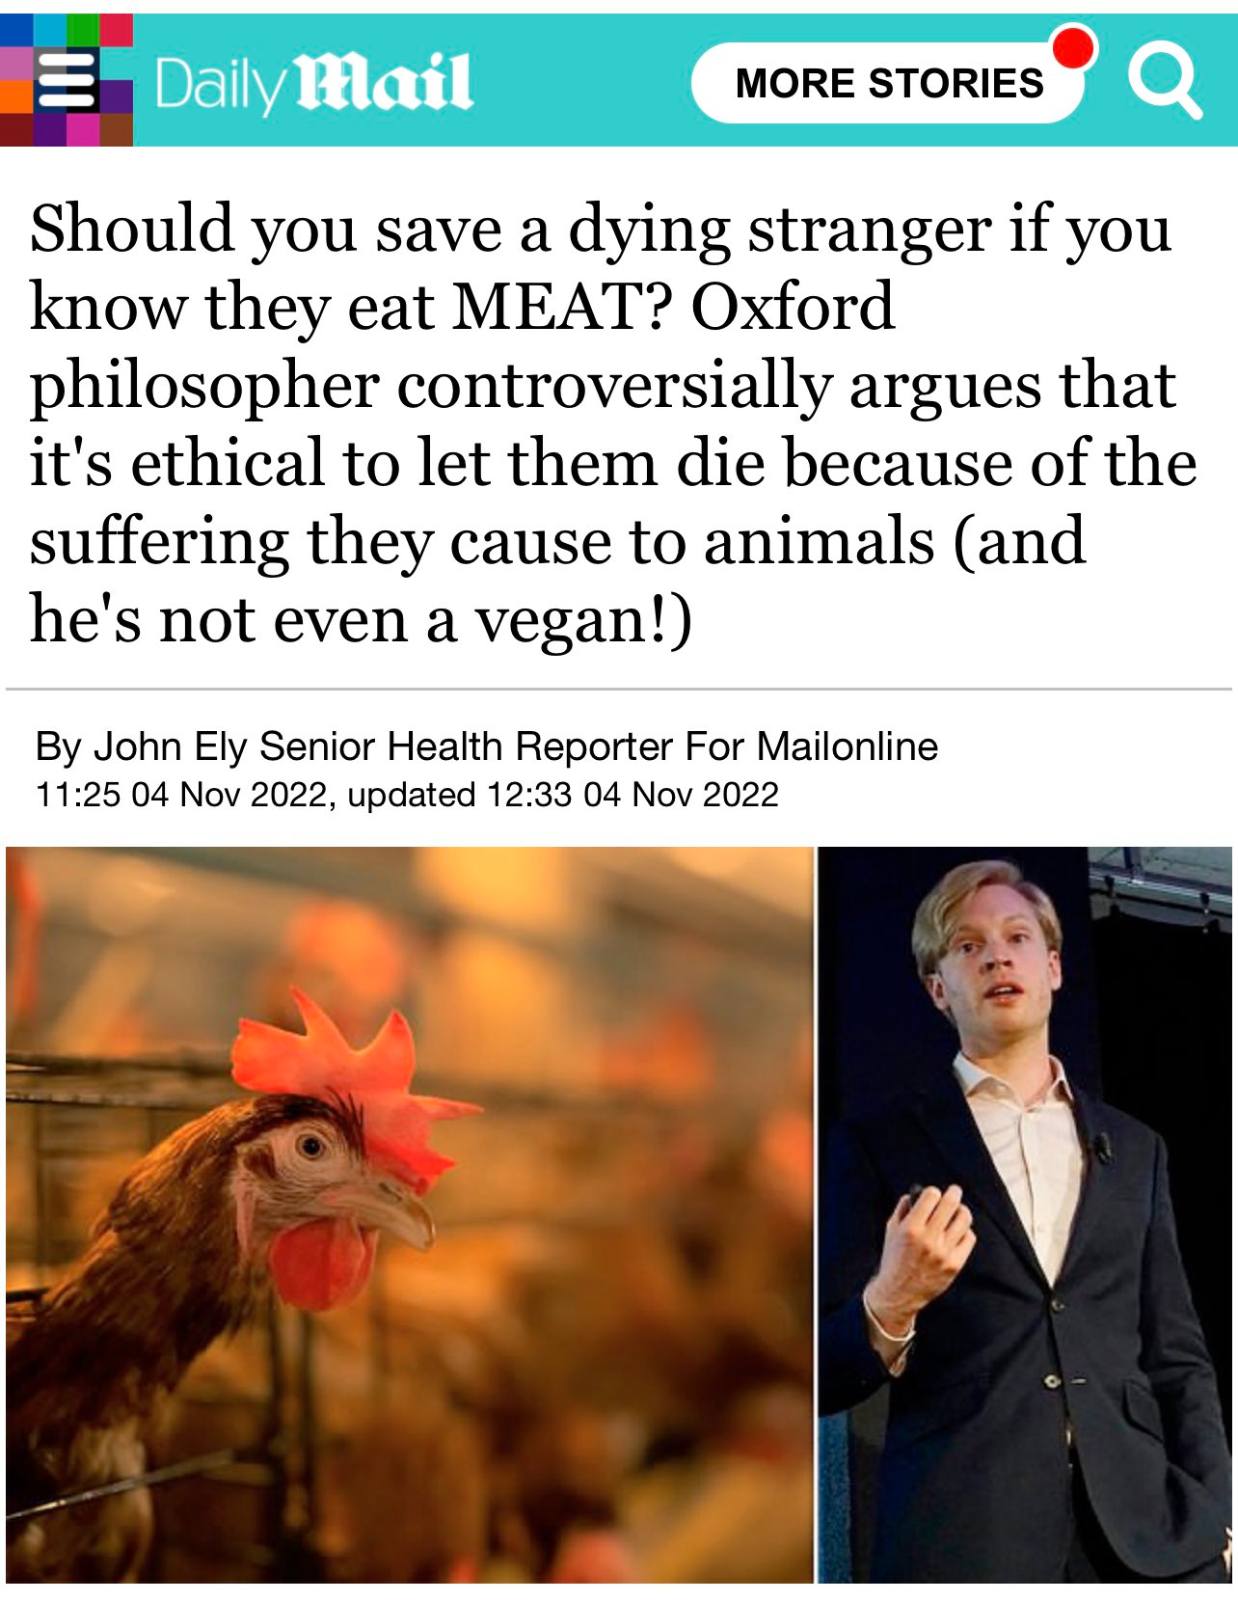Click the headline about saving a dying stranger
The height and width of the screenshot is (1600, 1238).
pyautogui.click(x=613, y=423)
